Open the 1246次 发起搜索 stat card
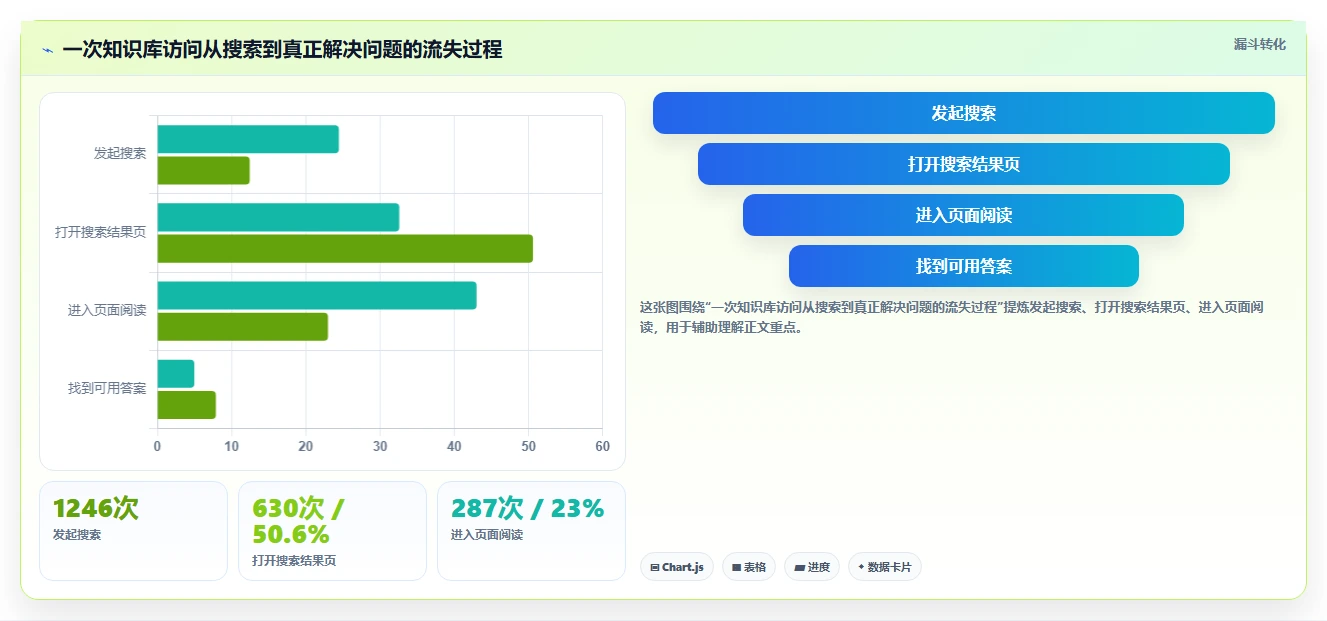 133,531
